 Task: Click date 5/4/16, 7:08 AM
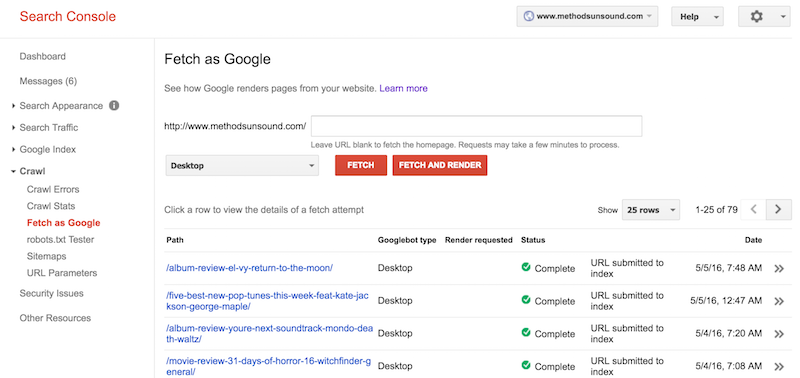(729, 366)
